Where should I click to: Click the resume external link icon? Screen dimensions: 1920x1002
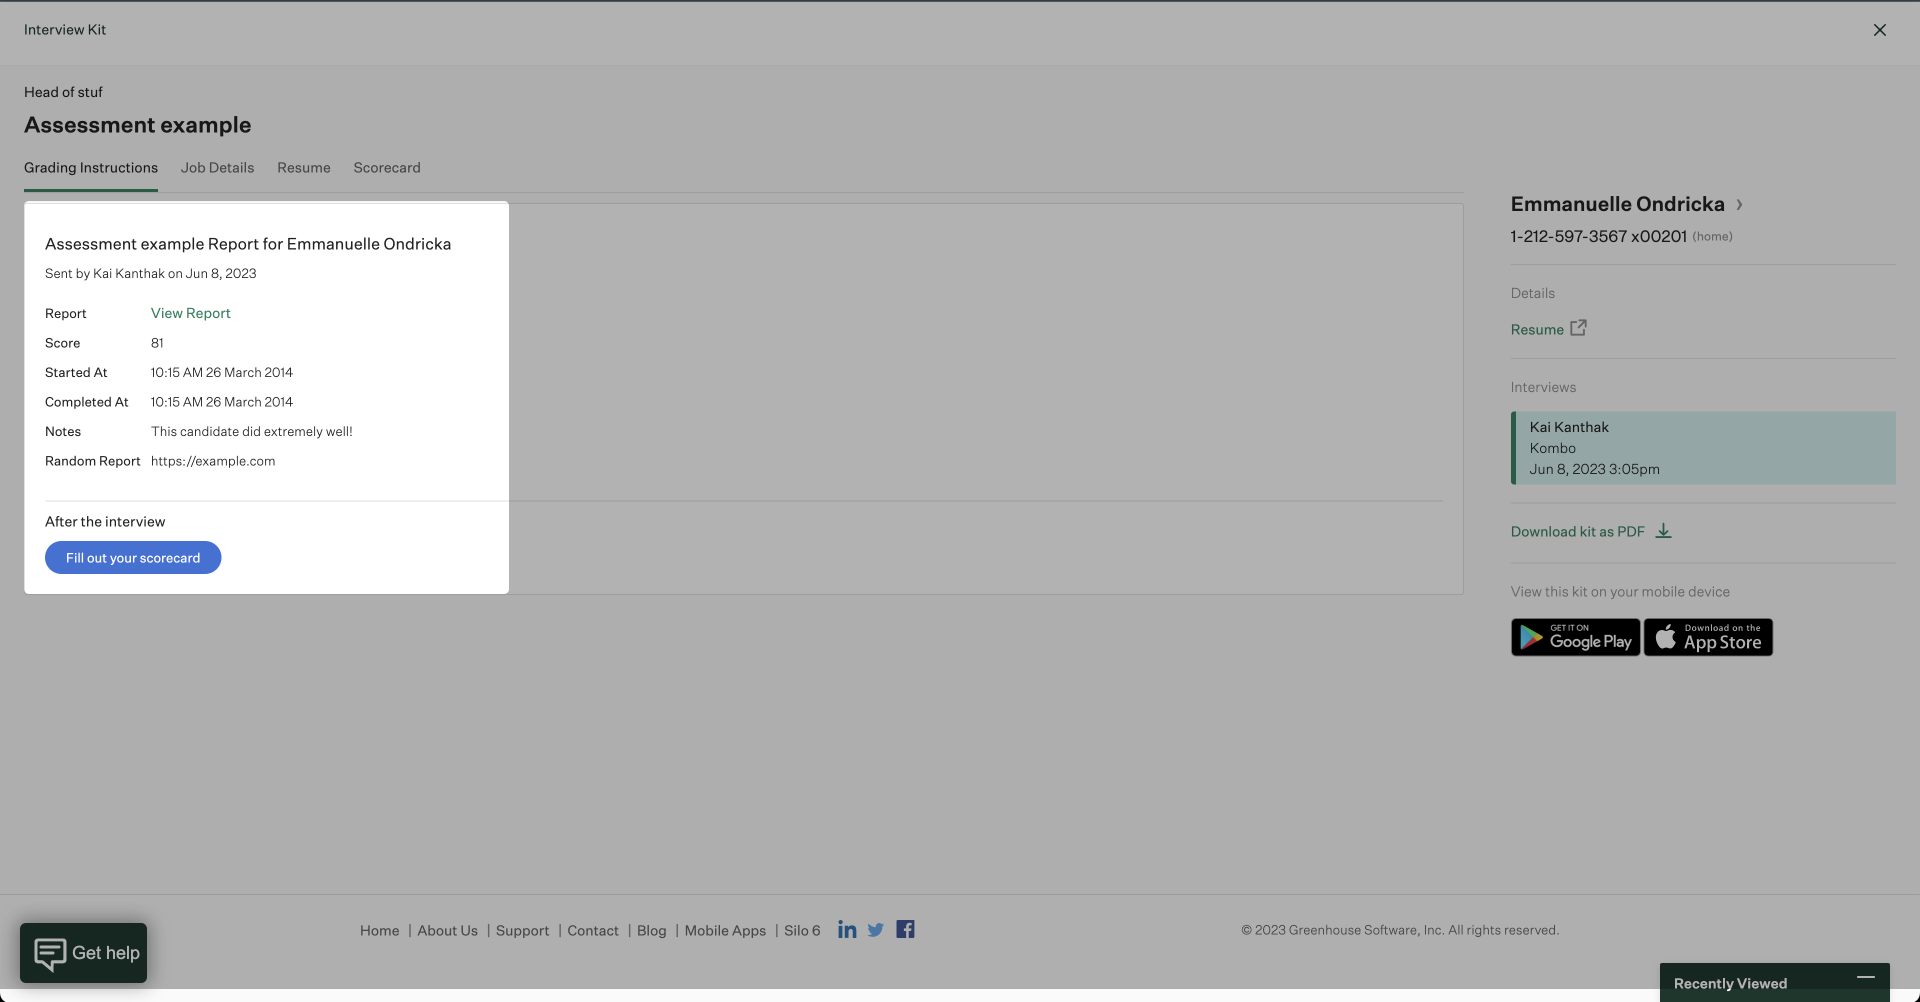pos(1578,328)
